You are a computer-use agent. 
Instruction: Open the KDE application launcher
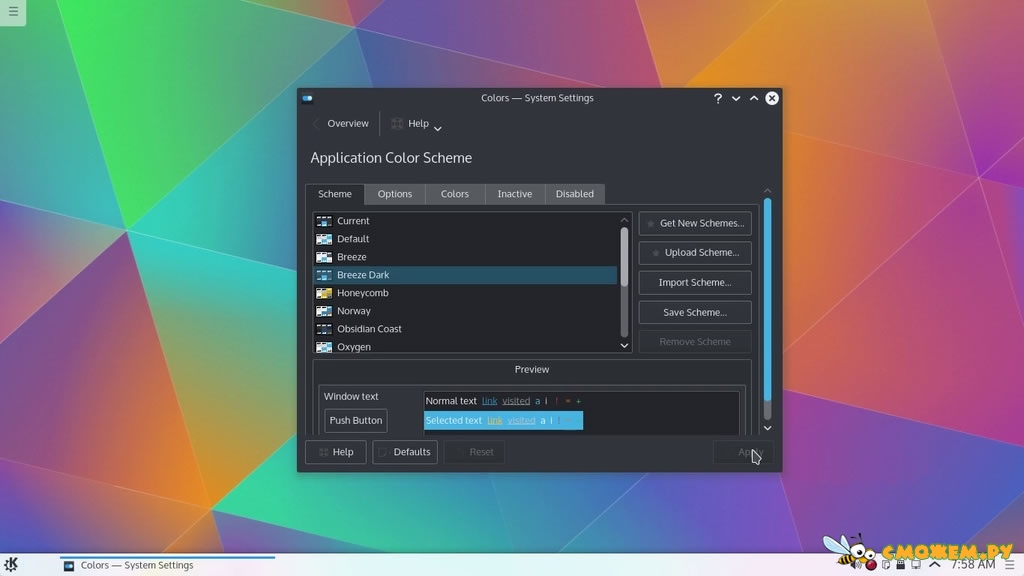click(x=11, y=564)
